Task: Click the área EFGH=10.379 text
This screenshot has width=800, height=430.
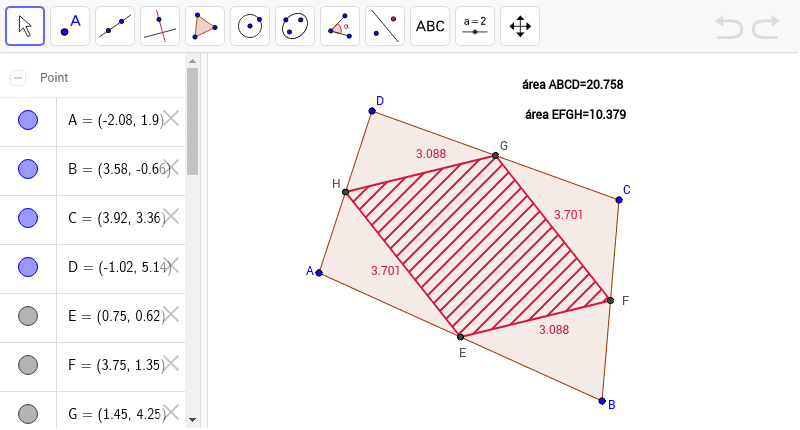Action: pyautogui.click(x=576, y=114)
